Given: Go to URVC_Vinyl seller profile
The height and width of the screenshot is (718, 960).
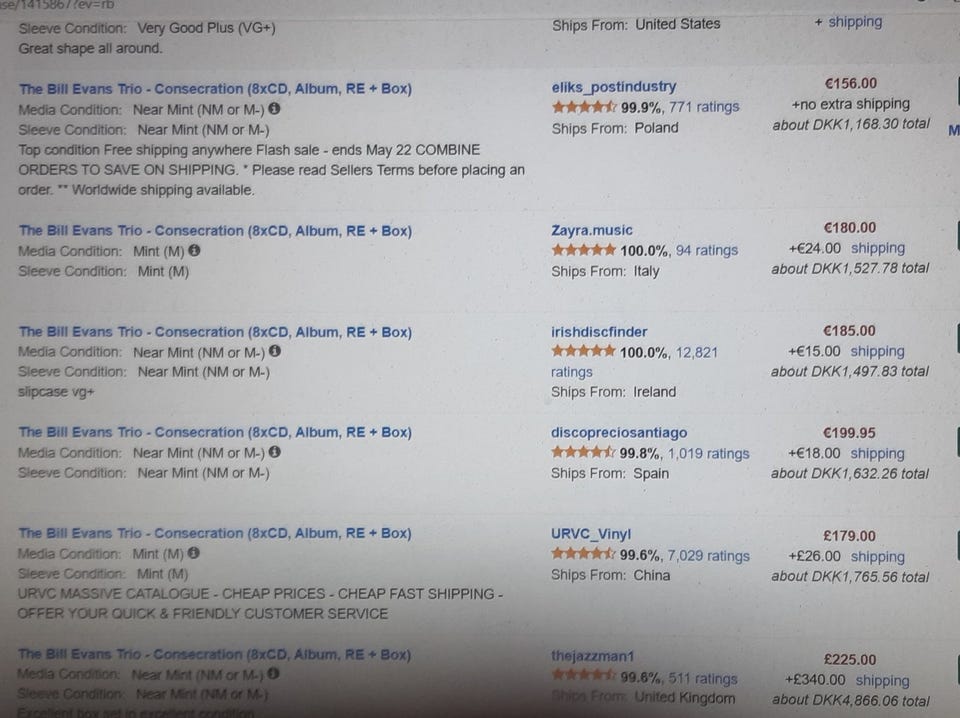Looking at the screenshot, I should 590,534.
